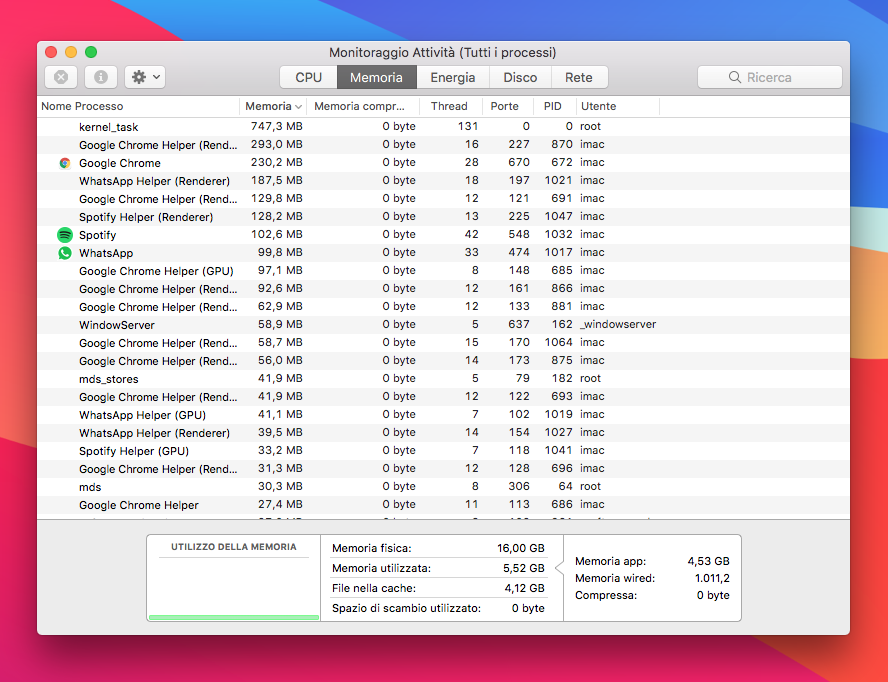This screenshot has width=888, height=682.
Task: Switch to the Energia tab
Action: point(452,77)
